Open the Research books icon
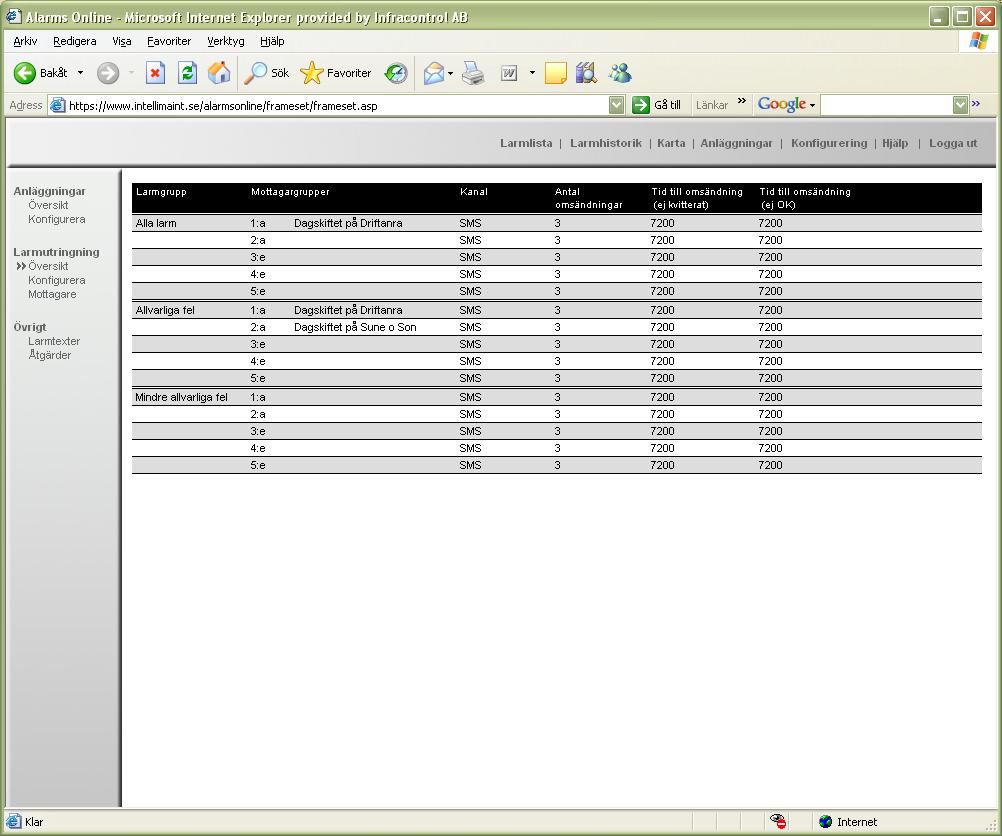1002x836 pixels. click(x=586, y=73)
